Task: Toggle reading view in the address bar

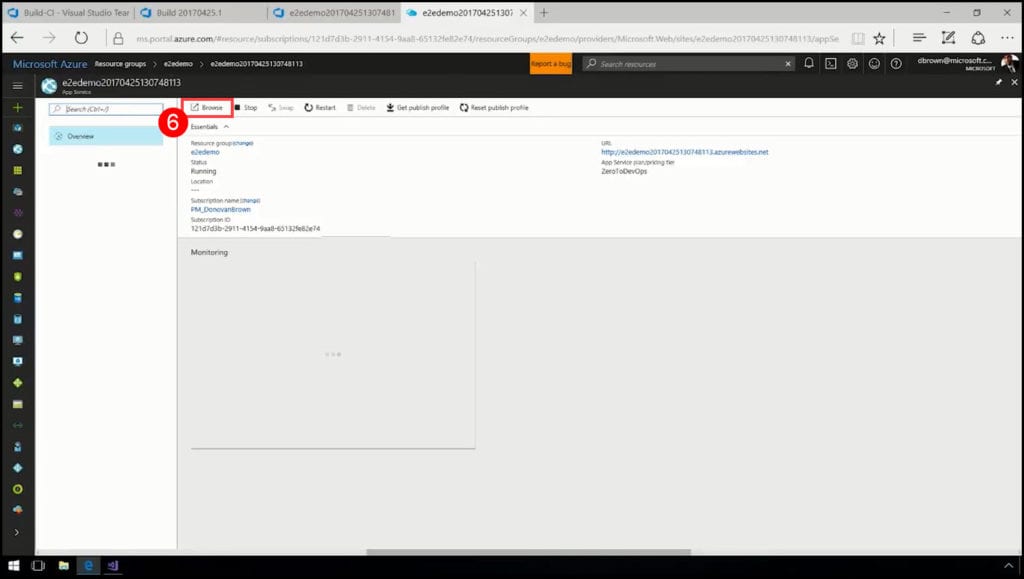Action: point(857,39)
